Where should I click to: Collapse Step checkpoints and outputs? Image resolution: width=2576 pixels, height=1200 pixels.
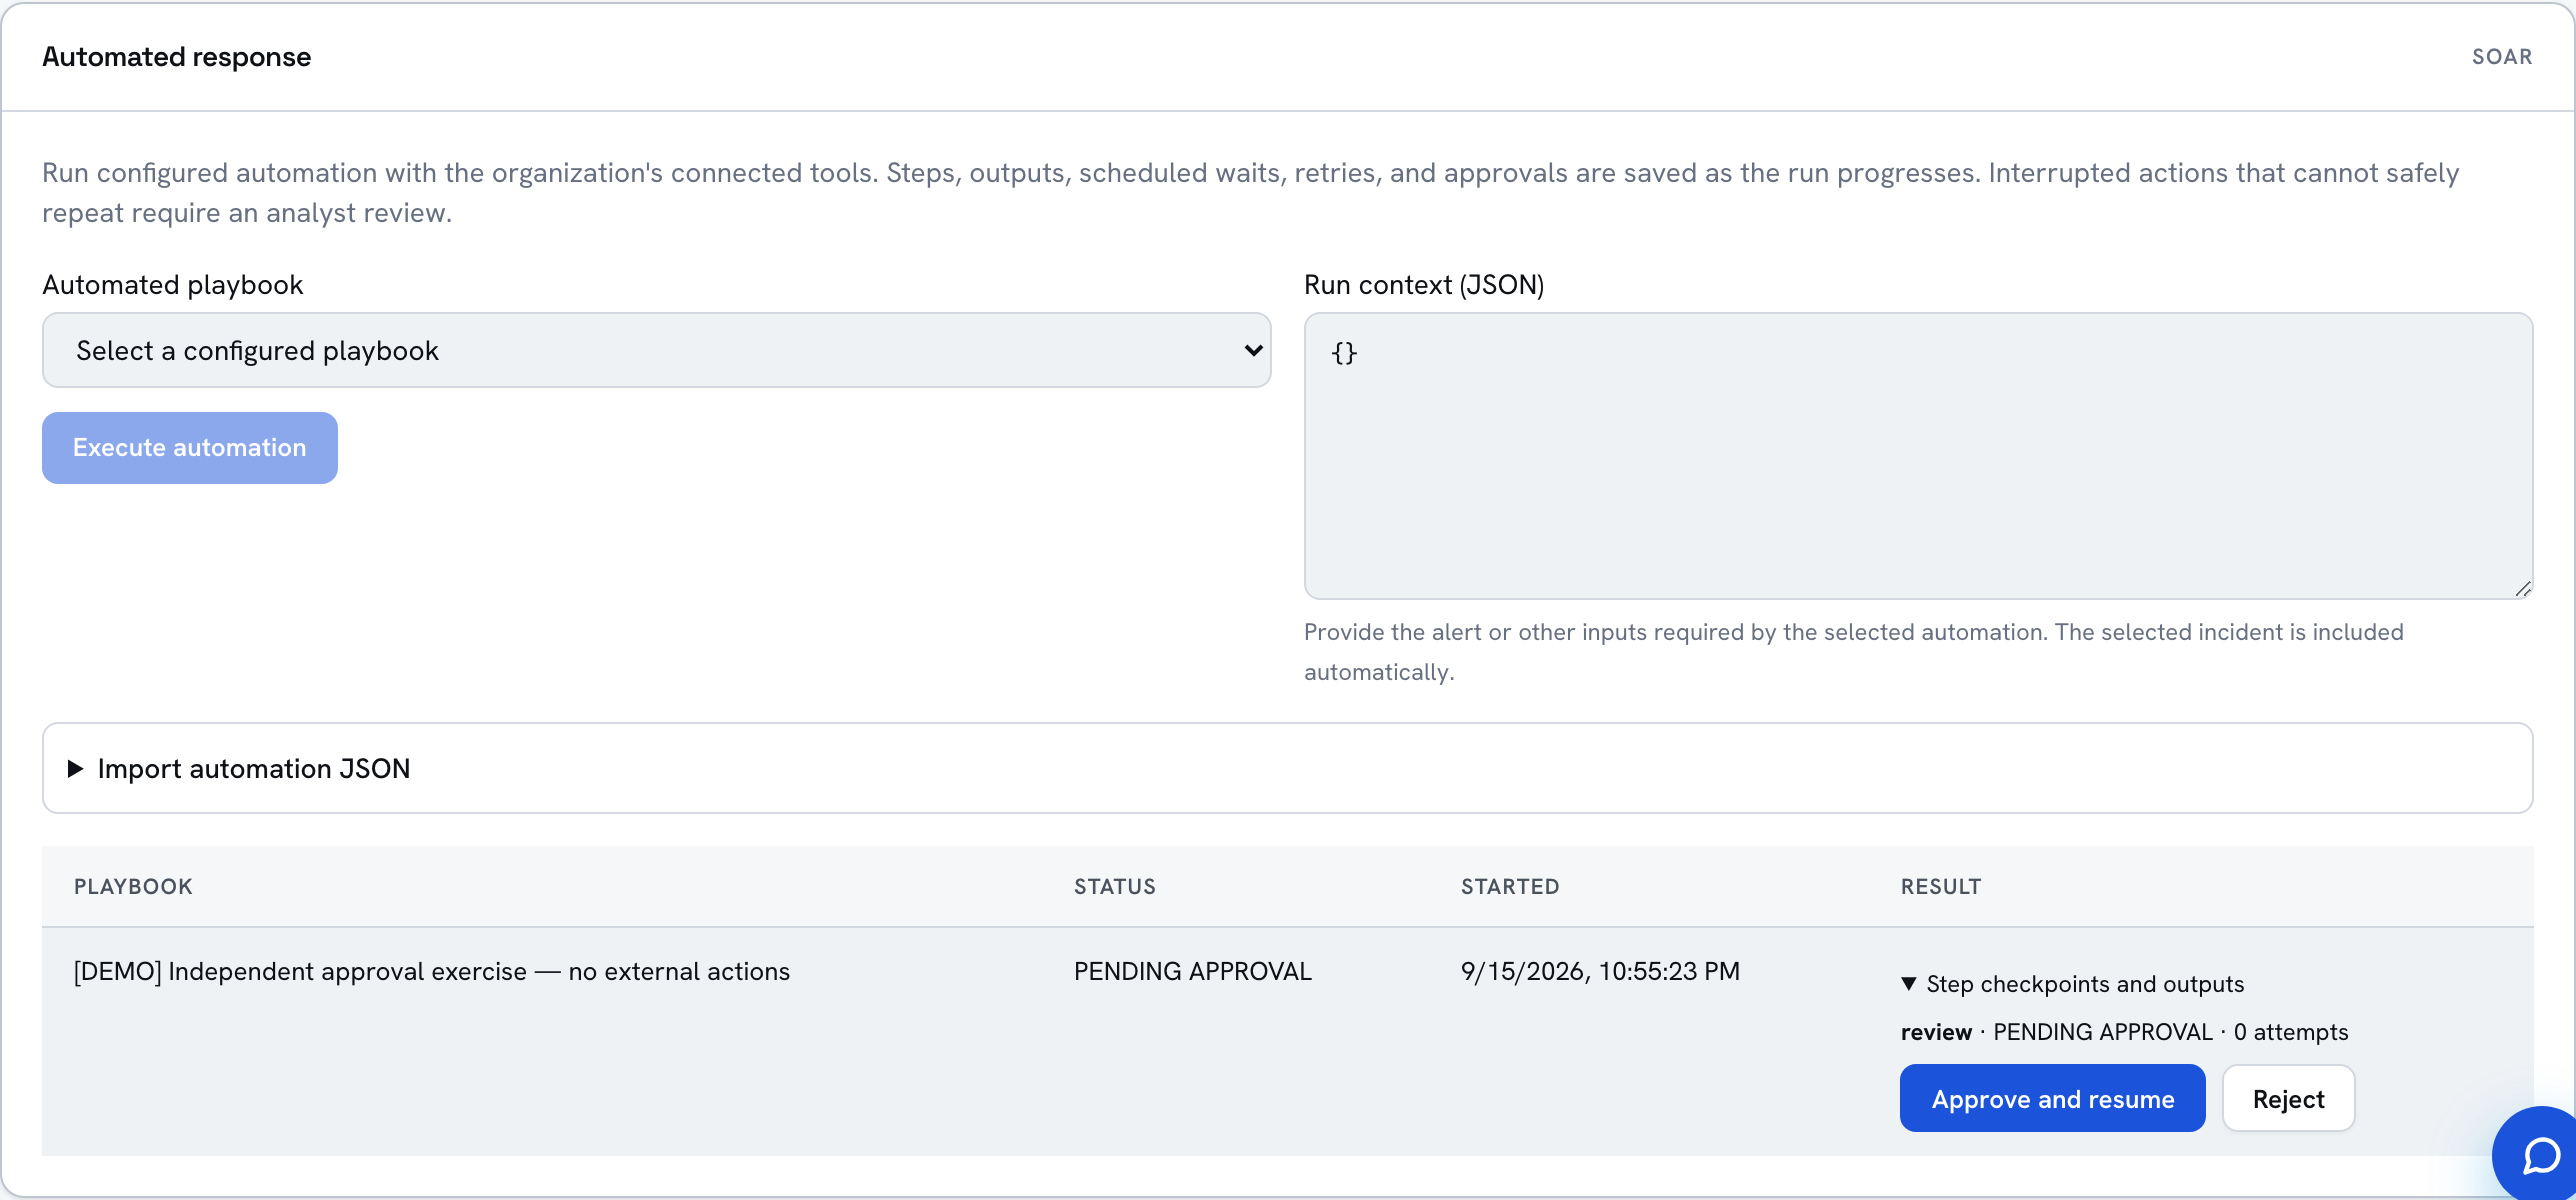click(x=2072, y=984)
